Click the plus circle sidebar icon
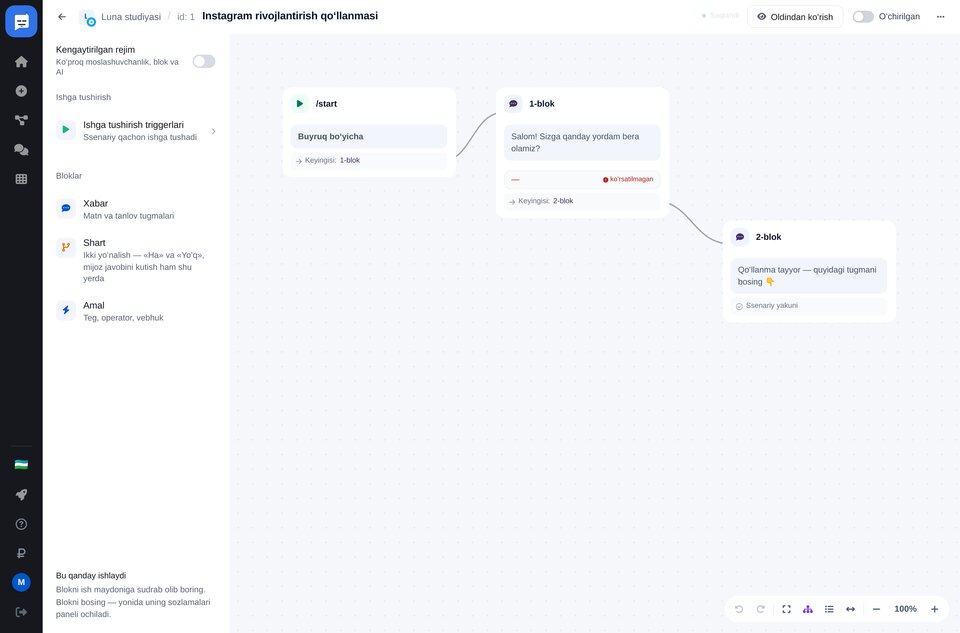The width and height of the screenshot is (960, 633). (21, 91)
